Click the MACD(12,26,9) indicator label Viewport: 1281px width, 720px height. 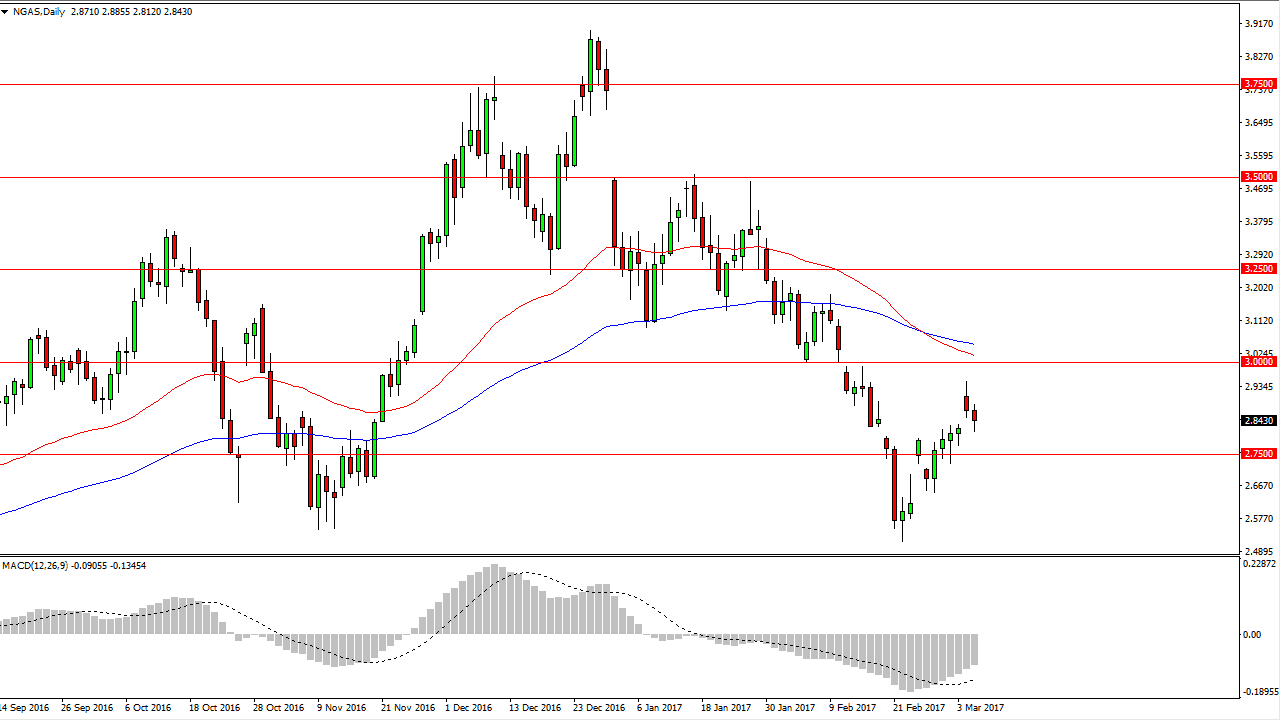coord(35,565)
